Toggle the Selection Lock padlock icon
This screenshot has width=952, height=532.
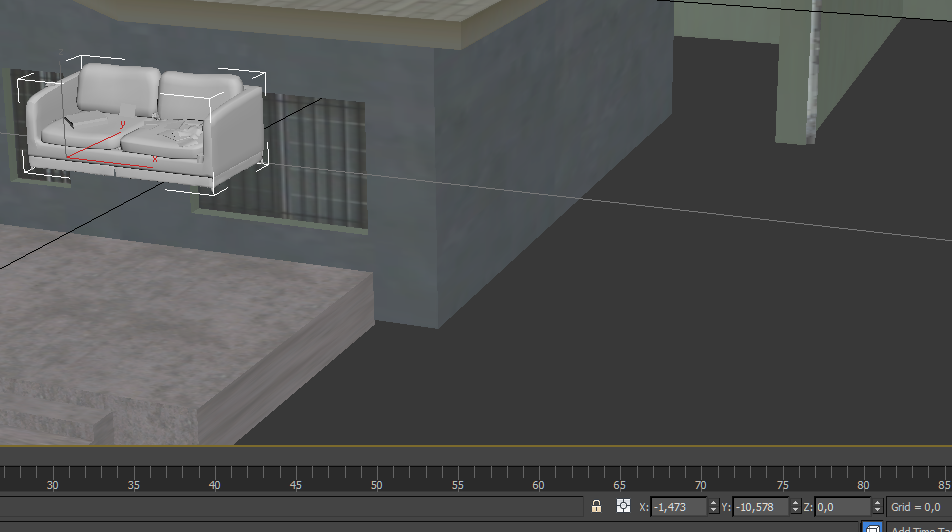596,507
